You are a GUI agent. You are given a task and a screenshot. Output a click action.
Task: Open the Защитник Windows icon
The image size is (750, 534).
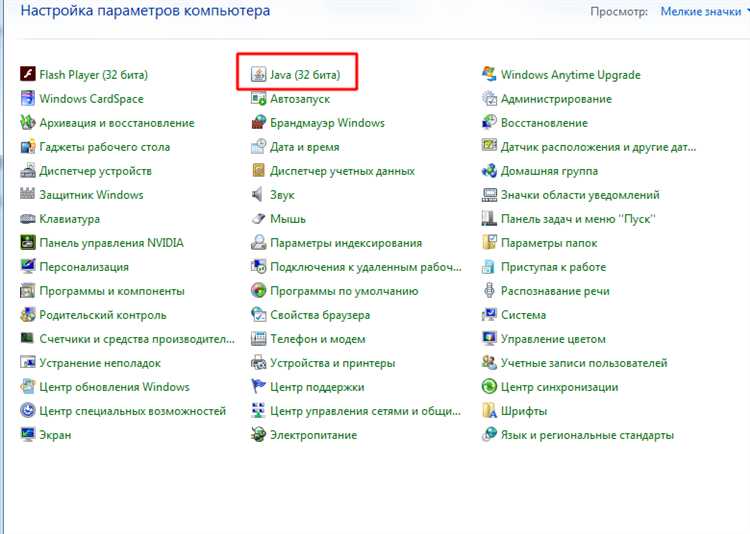pos(28,194)
